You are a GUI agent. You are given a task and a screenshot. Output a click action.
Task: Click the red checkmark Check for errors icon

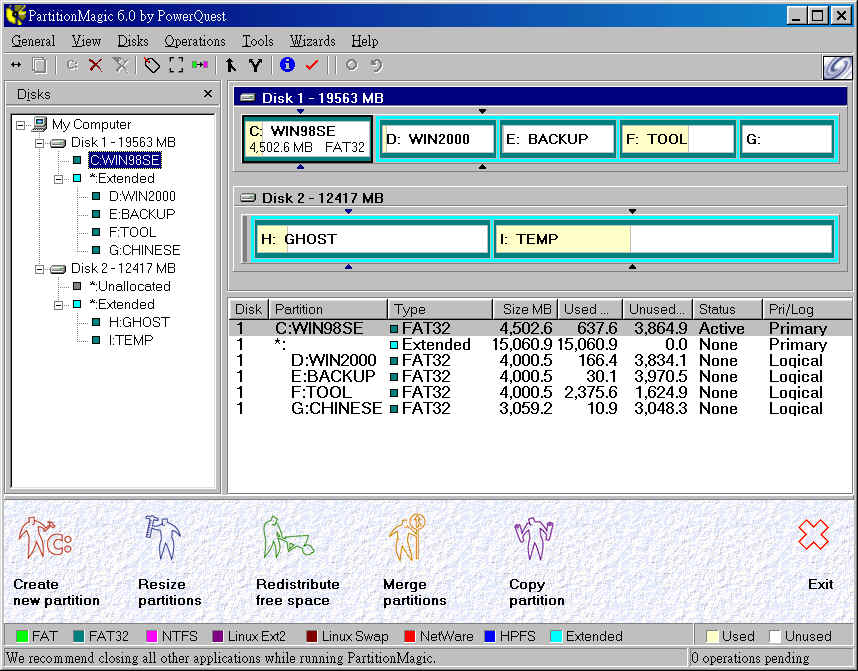pyautogui.click(x=312, y=65)
